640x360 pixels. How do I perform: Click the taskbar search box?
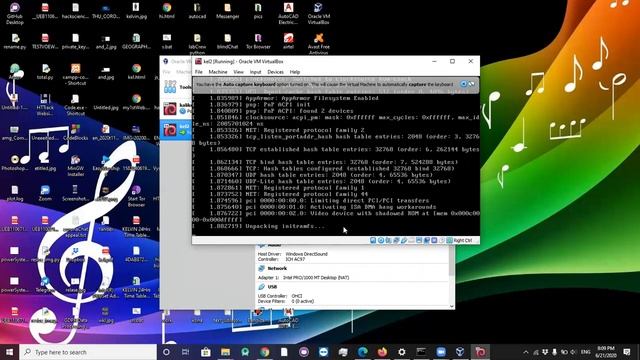click(x=88, y=352)
